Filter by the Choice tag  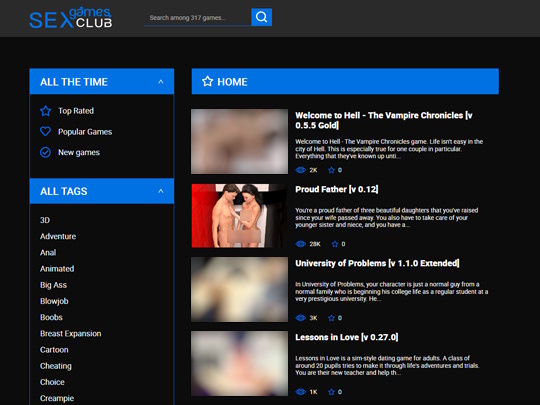click(52, 382)
